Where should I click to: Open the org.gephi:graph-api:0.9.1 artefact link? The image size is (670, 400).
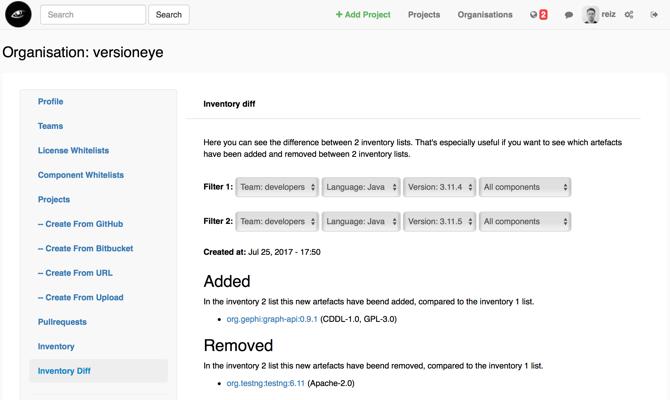pos(272,319)
